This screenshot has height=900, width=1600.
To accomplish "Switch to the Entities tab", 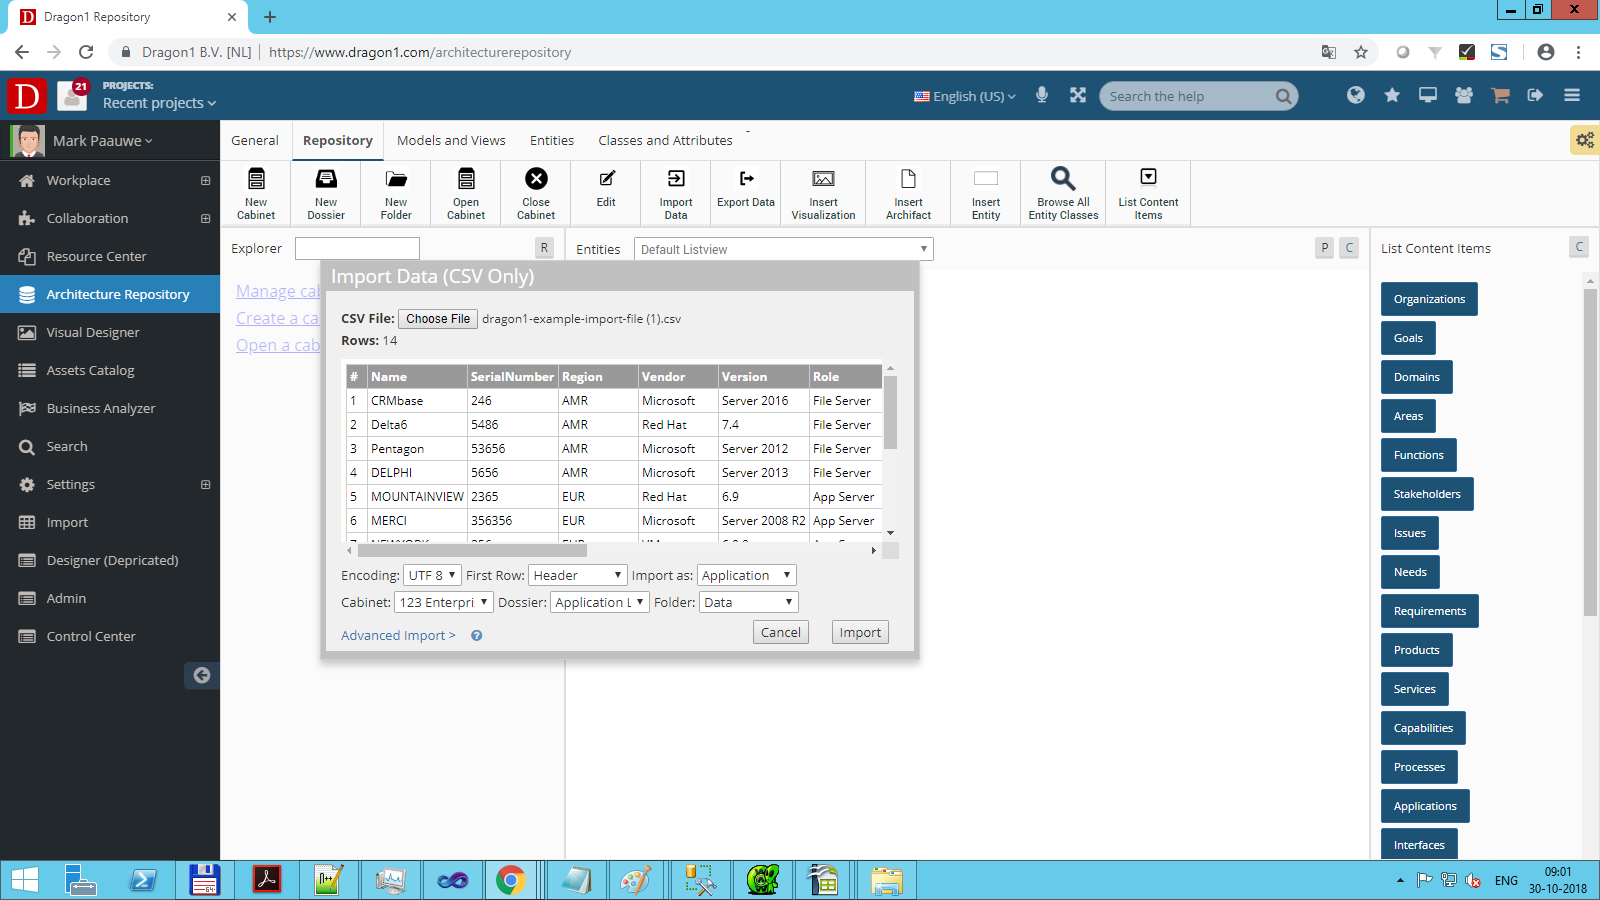I will coord(552,141).
